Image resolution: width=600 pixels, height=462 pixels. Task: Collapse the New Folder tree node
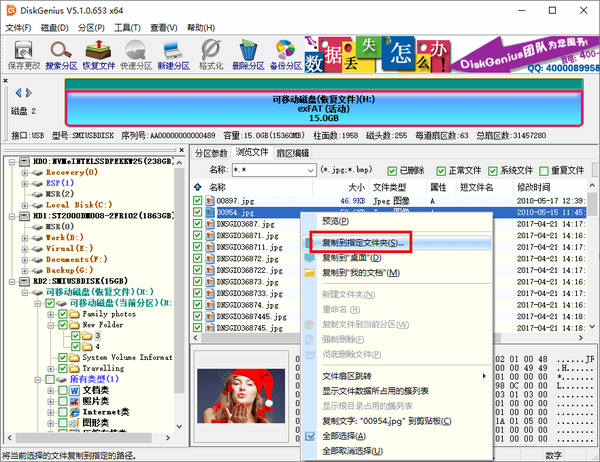50,325
